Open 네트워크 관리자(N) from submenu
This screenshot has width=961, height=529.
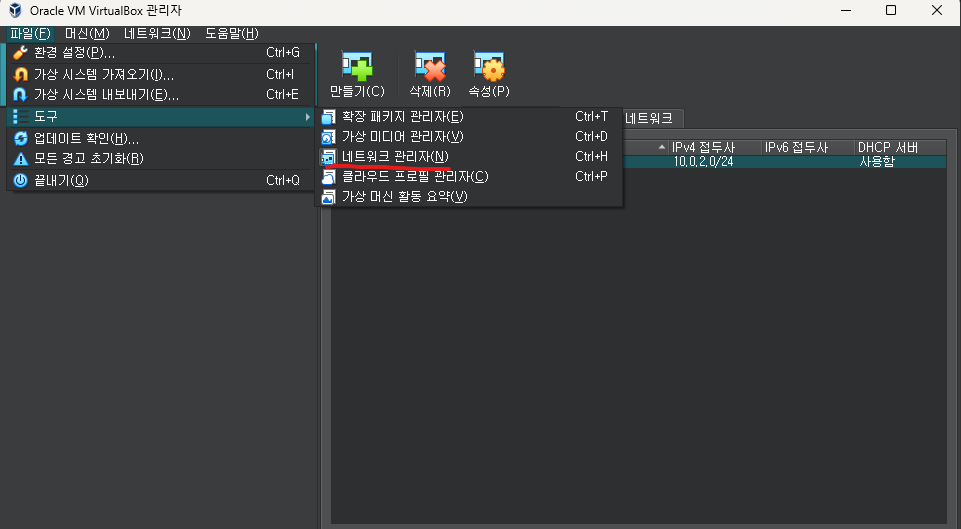pyautogui.click(x=469, y=157)
